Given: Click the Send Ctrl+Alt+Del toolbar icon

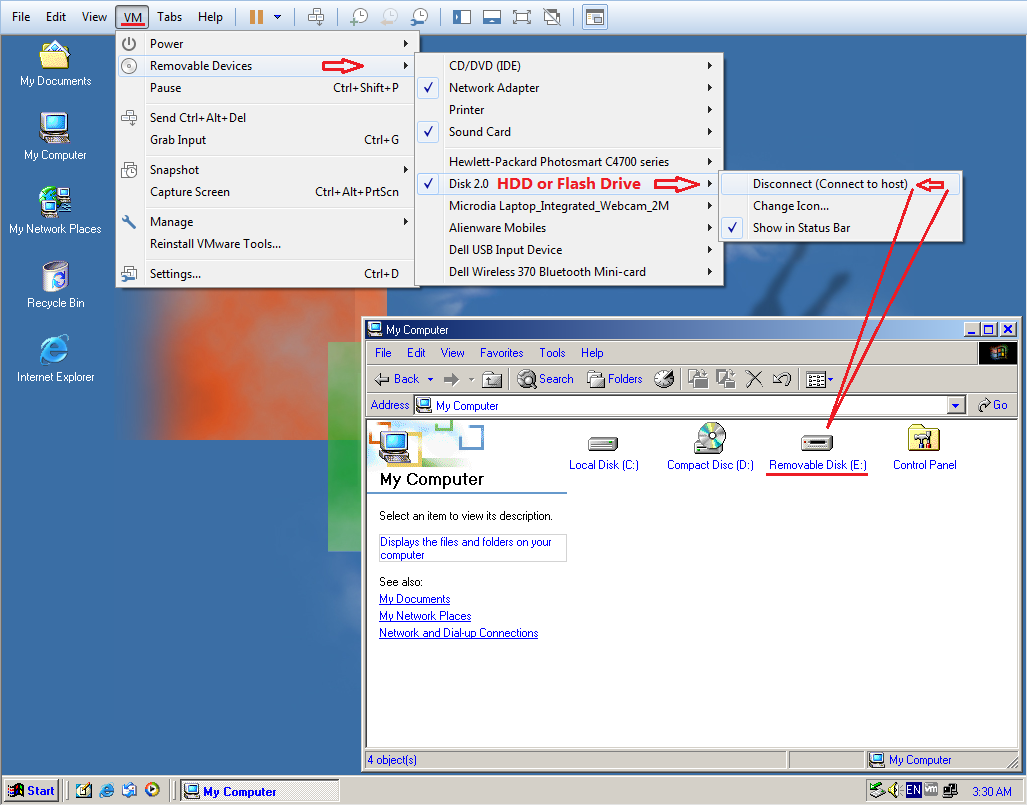Looking at the screenshot, I should coord(316,17).
